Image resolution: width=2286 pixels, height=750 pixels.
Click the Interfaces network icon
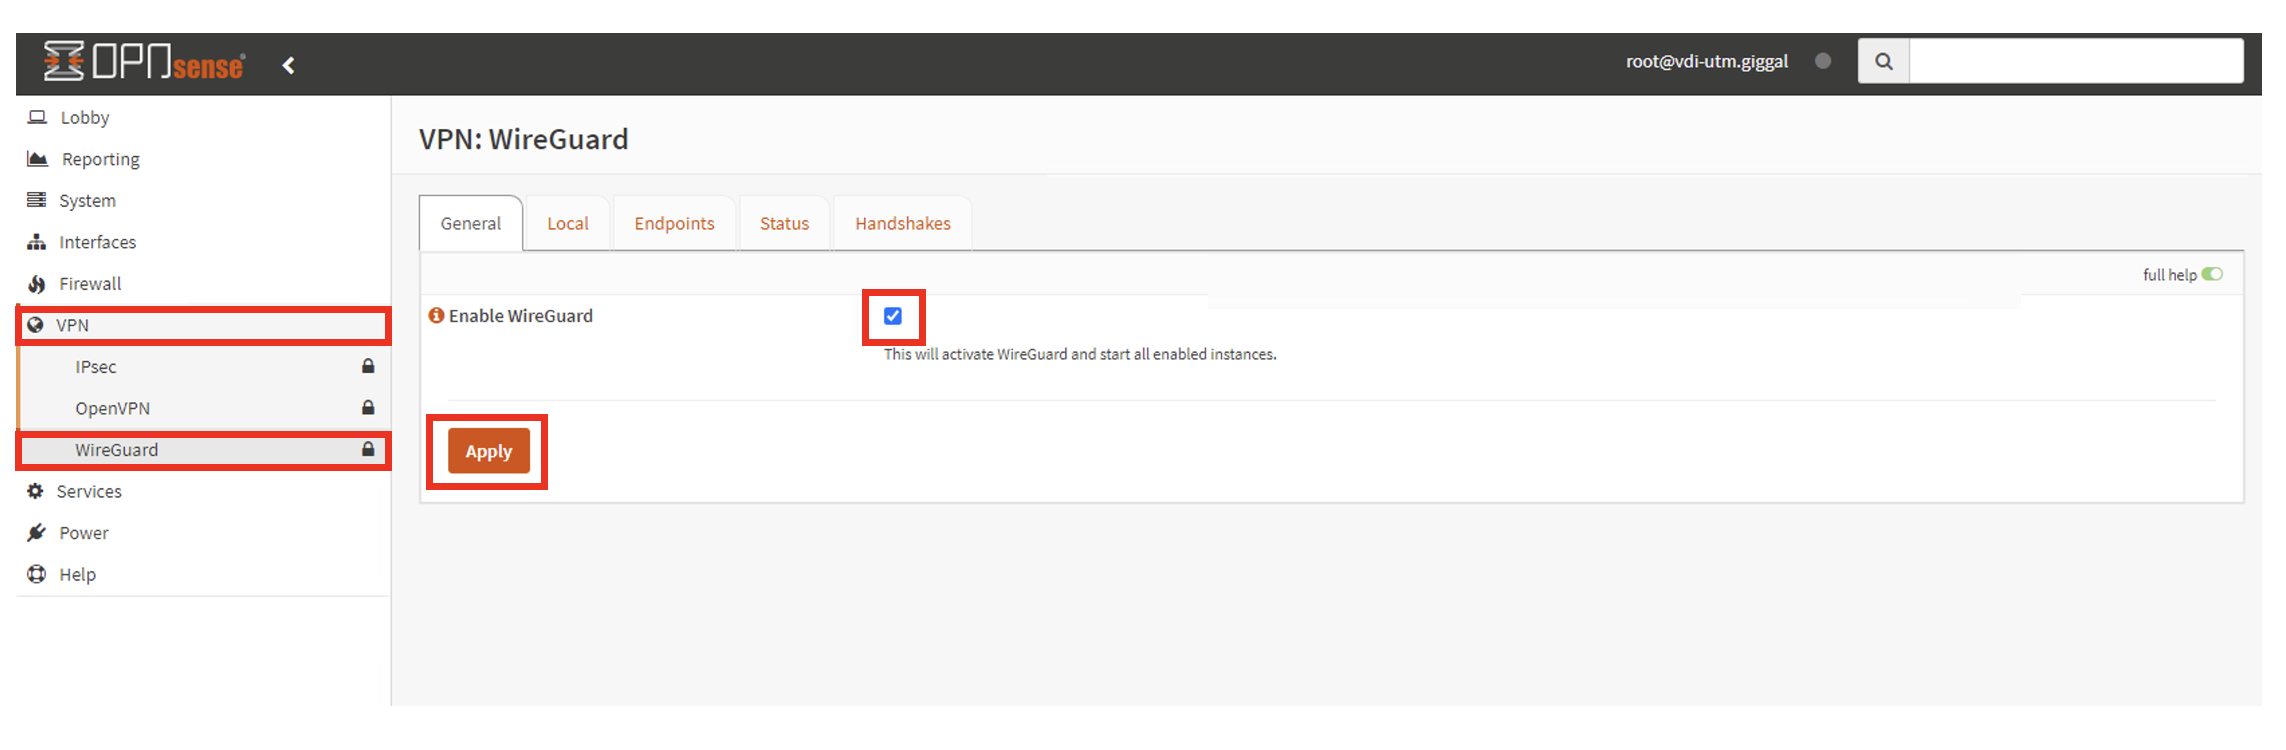click(37, 242)
